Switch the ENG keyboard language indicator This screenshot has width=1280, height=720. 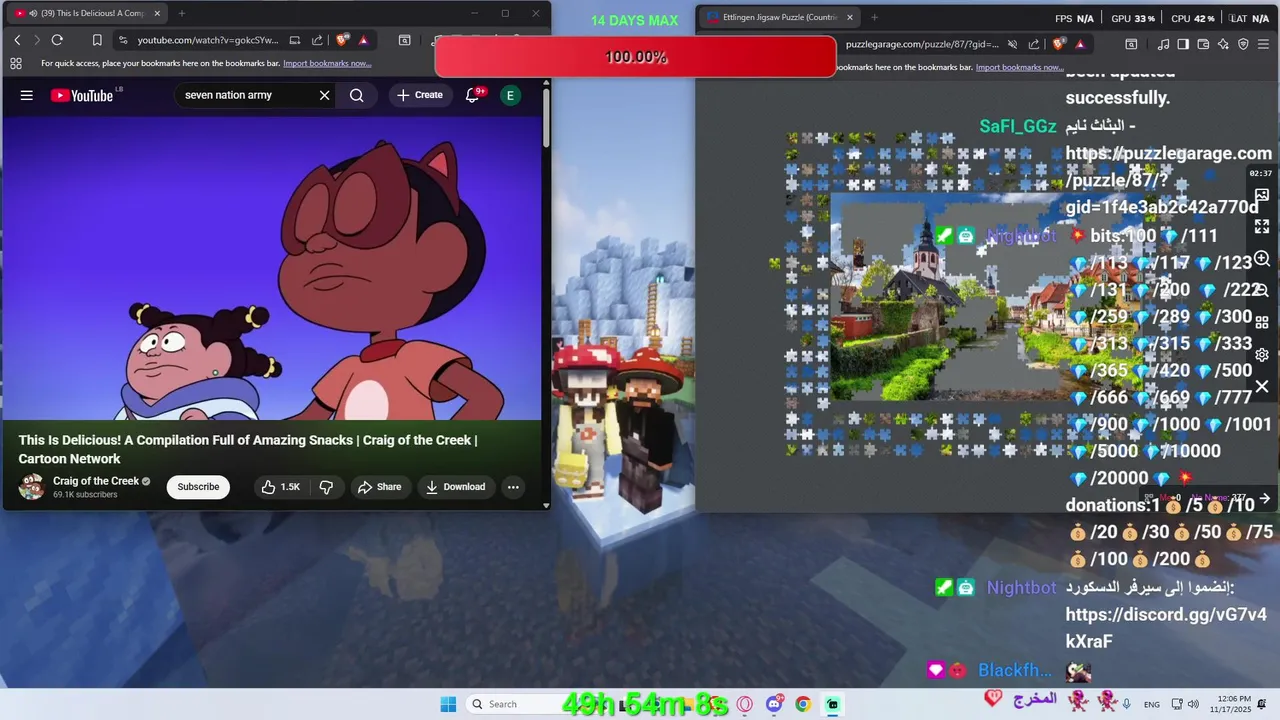coord(1152,704)
